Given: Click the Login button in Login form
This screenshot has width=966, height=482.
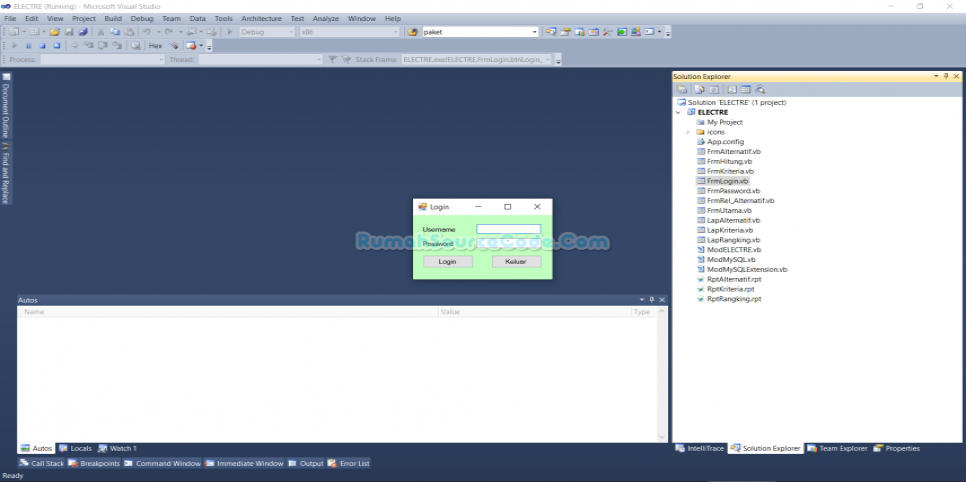Looking at the screenshot, I should point(448,262).
